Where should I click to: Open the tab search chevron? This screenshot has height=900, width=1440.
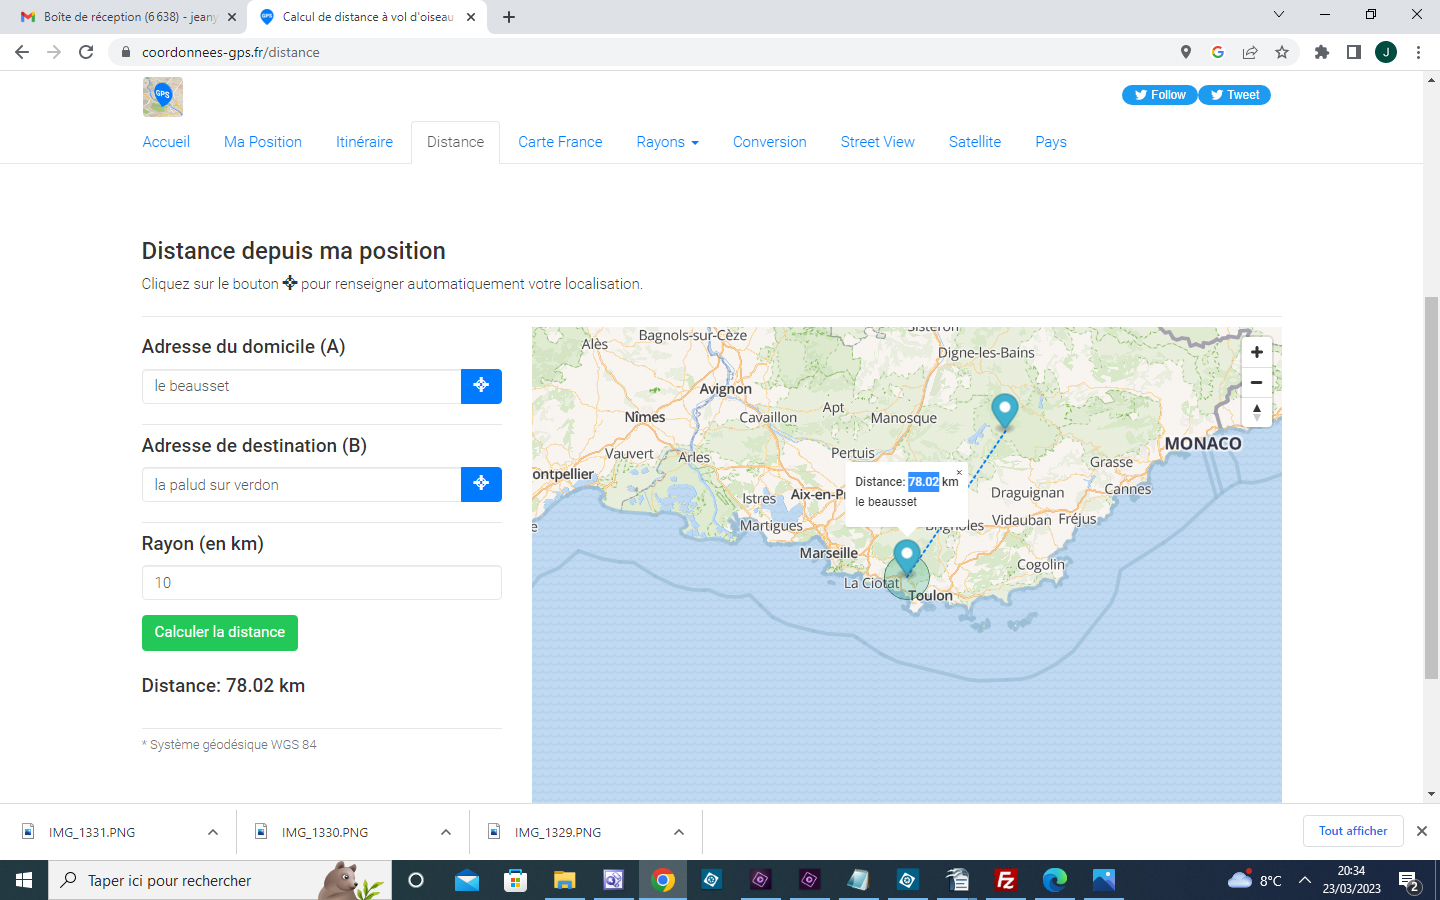point(1278,14)
